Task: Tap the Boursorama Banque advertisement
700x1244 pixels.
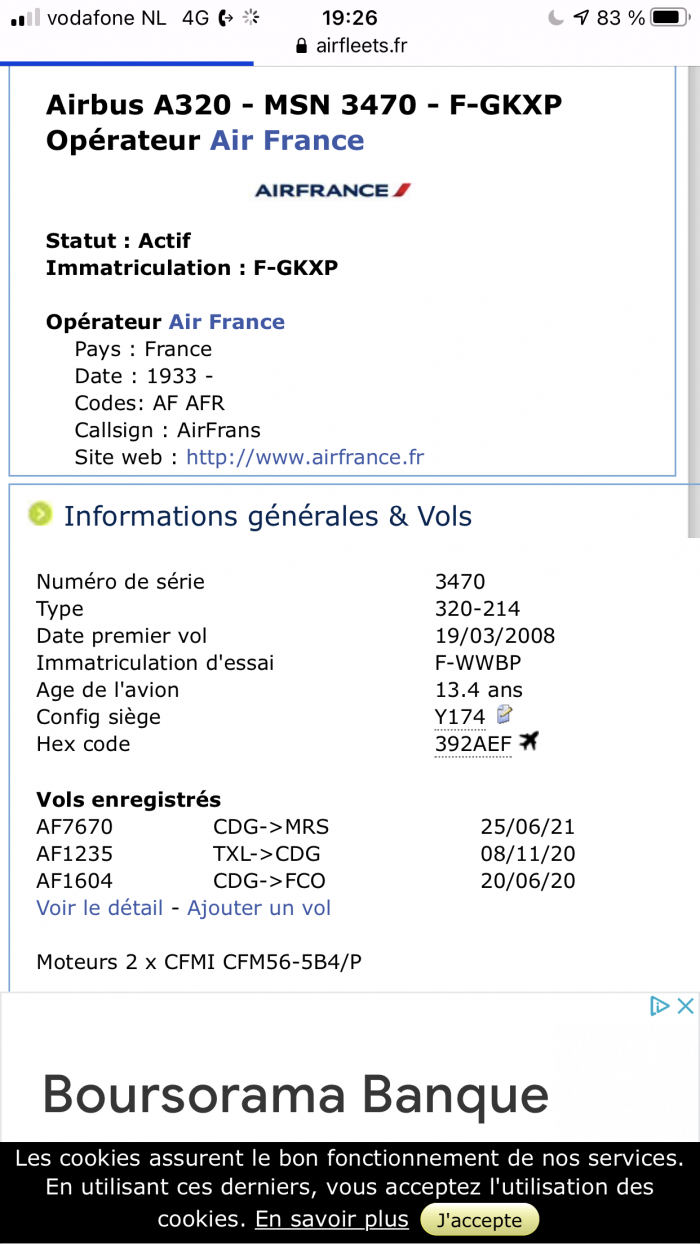Action: tap(350, 1068)
